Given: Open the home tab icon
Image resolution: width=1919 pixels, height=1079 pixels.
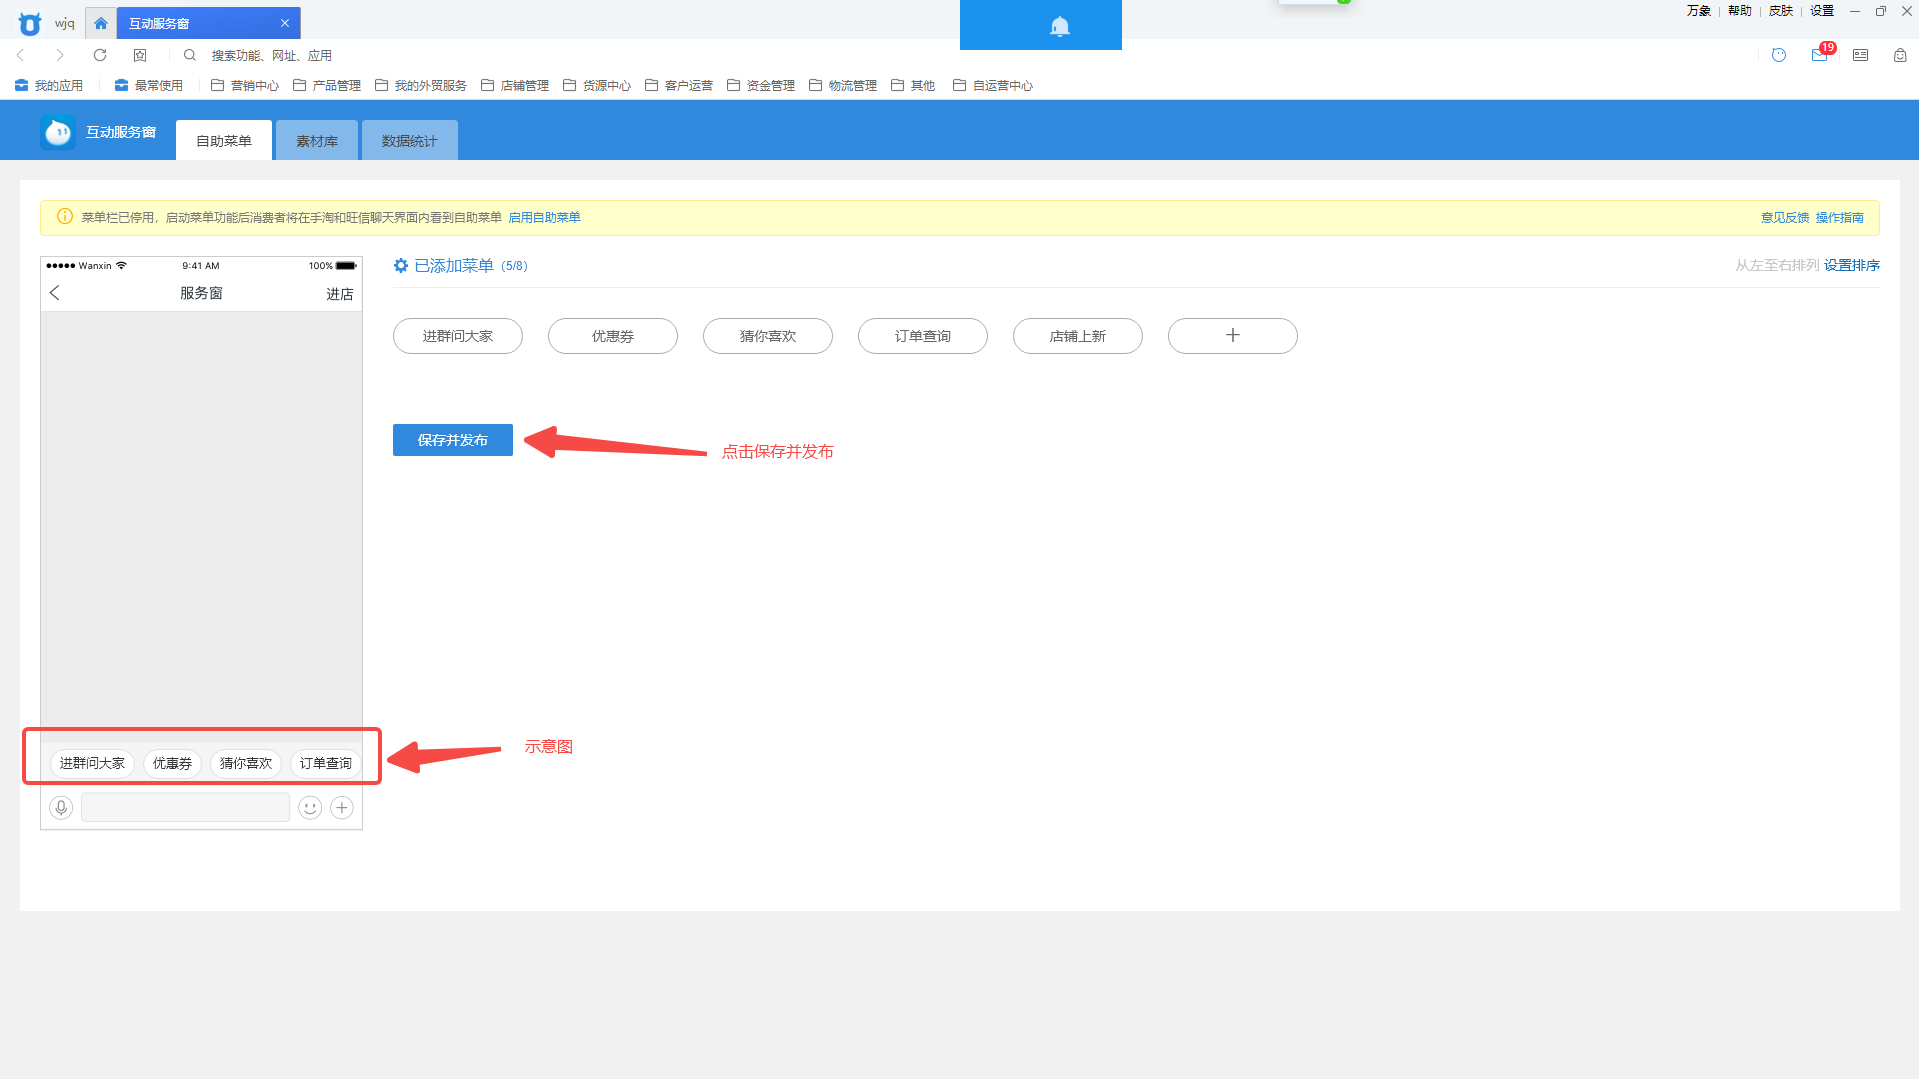Looking at the screenshot, I should 101,23.
